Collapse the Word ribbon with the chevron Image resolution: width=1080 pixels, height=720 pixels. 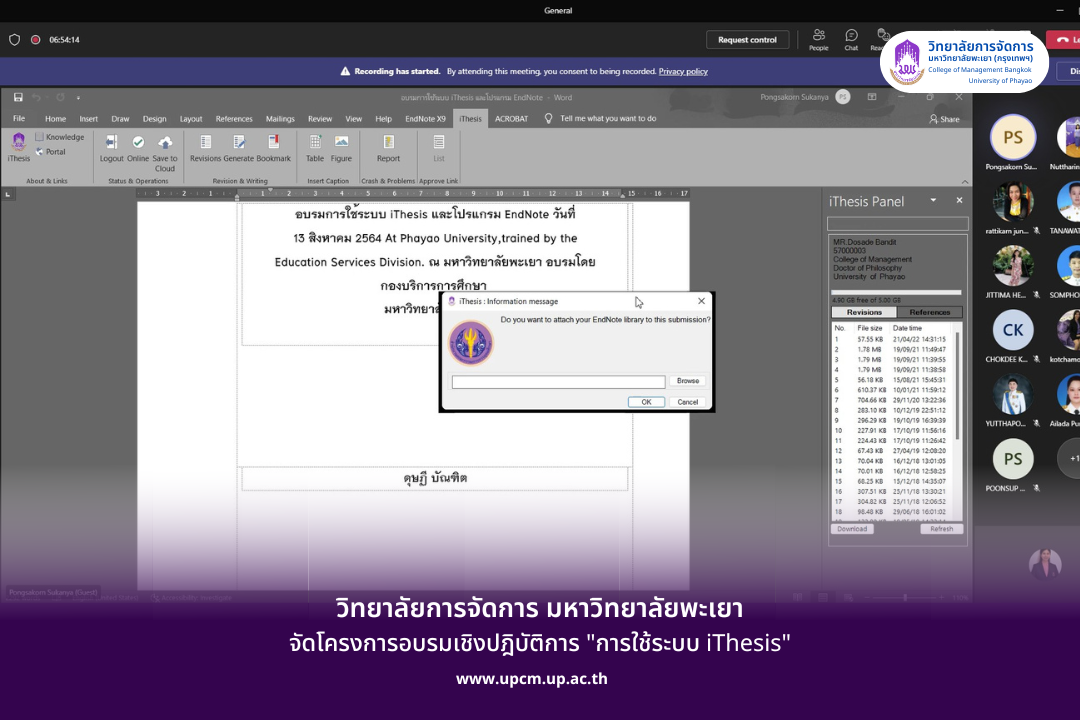pyautogui.click(x=964, y=182)
